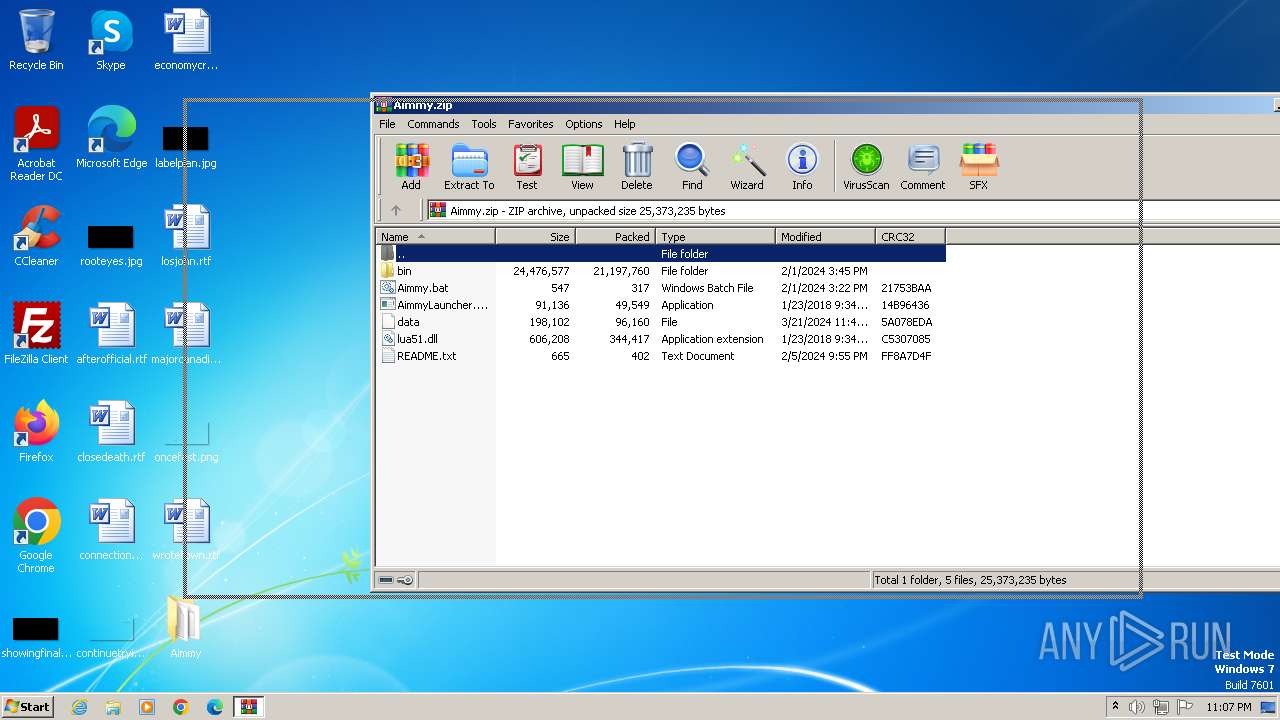Click the Test archive icon

click(527, 166)
